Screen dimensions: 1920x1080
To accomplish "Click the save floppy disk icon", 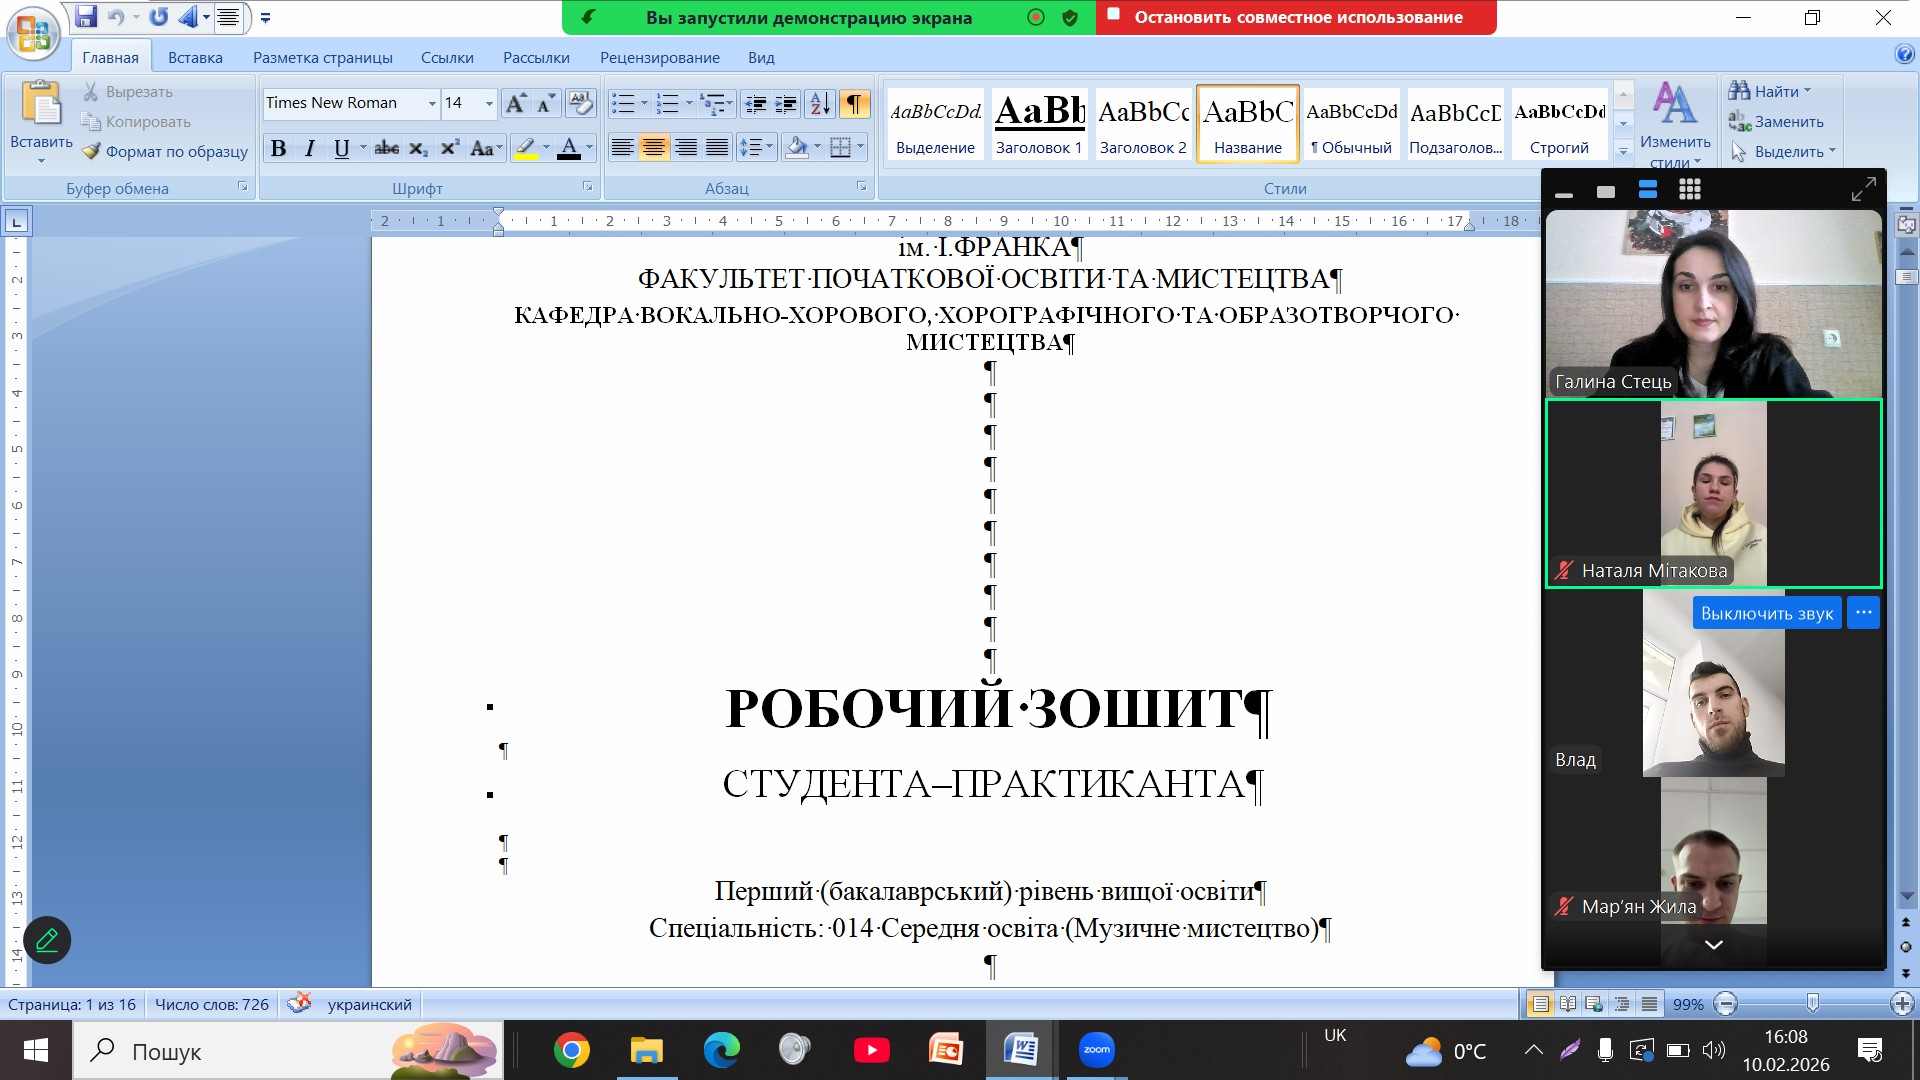I will pos(86,17).
